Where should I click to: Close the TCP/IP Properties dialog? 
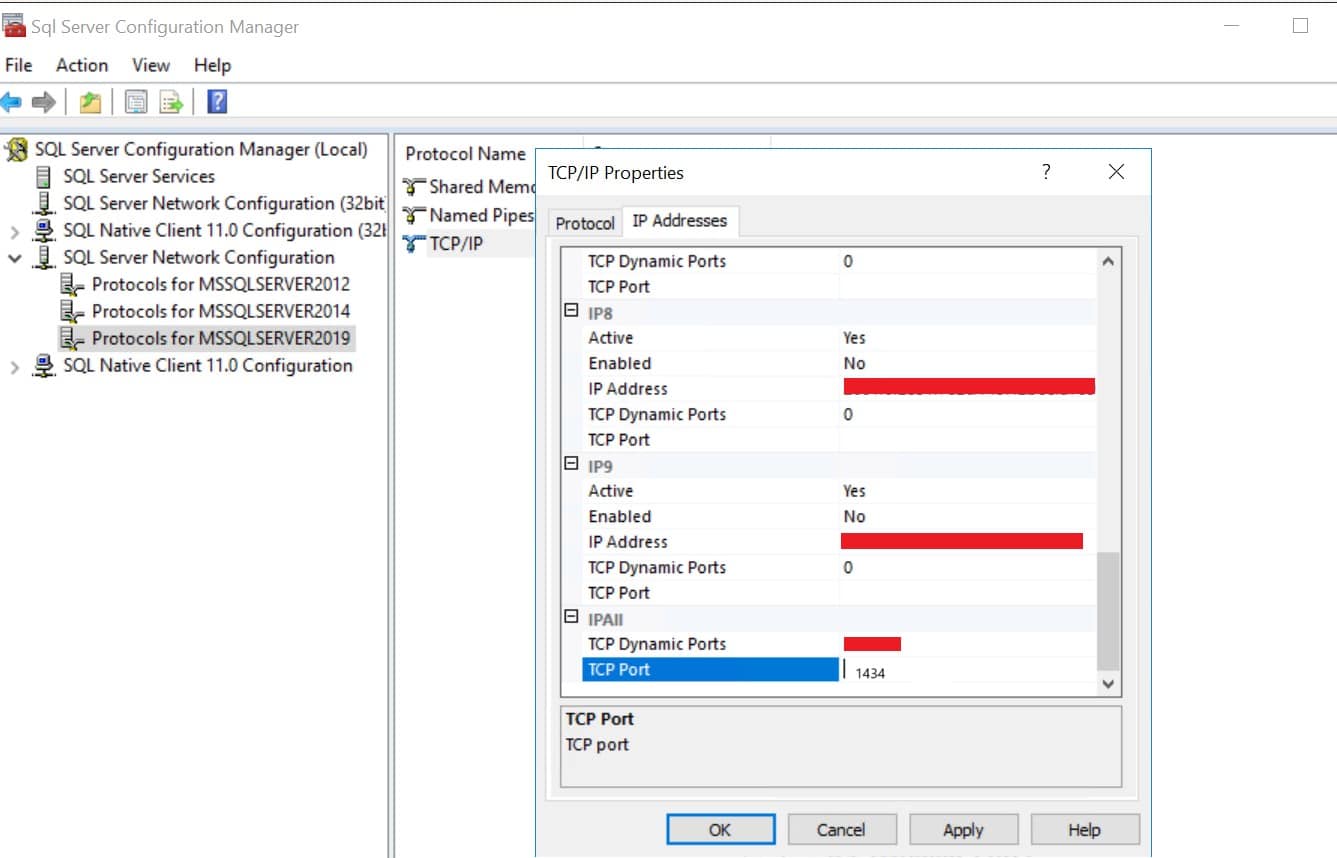pos(1117,172)
